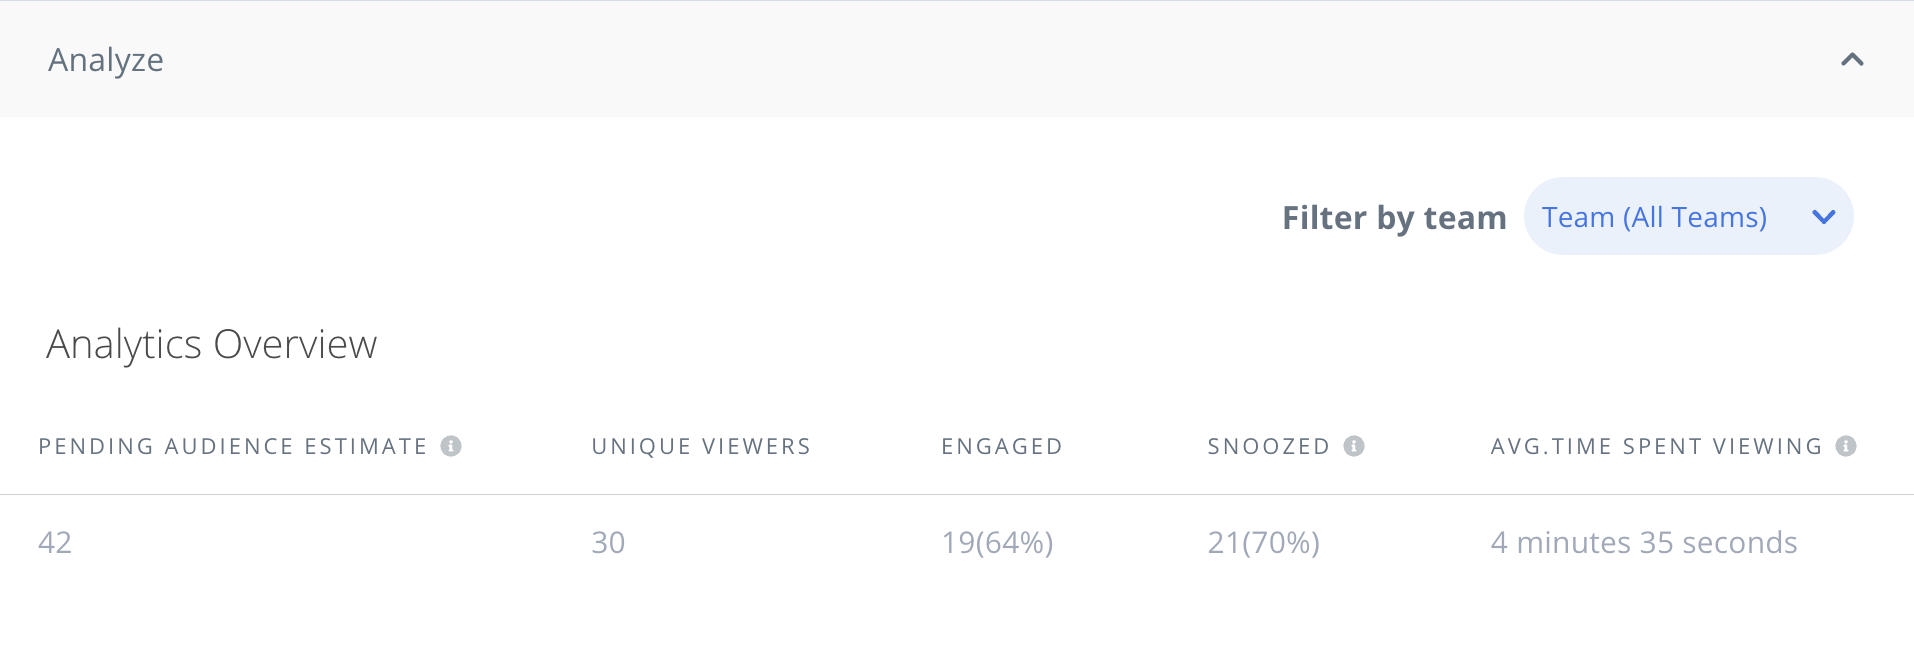Click the snoozed value 21(70%)
This screenshot has width=1914, height=656.
tap(1263, 543)
